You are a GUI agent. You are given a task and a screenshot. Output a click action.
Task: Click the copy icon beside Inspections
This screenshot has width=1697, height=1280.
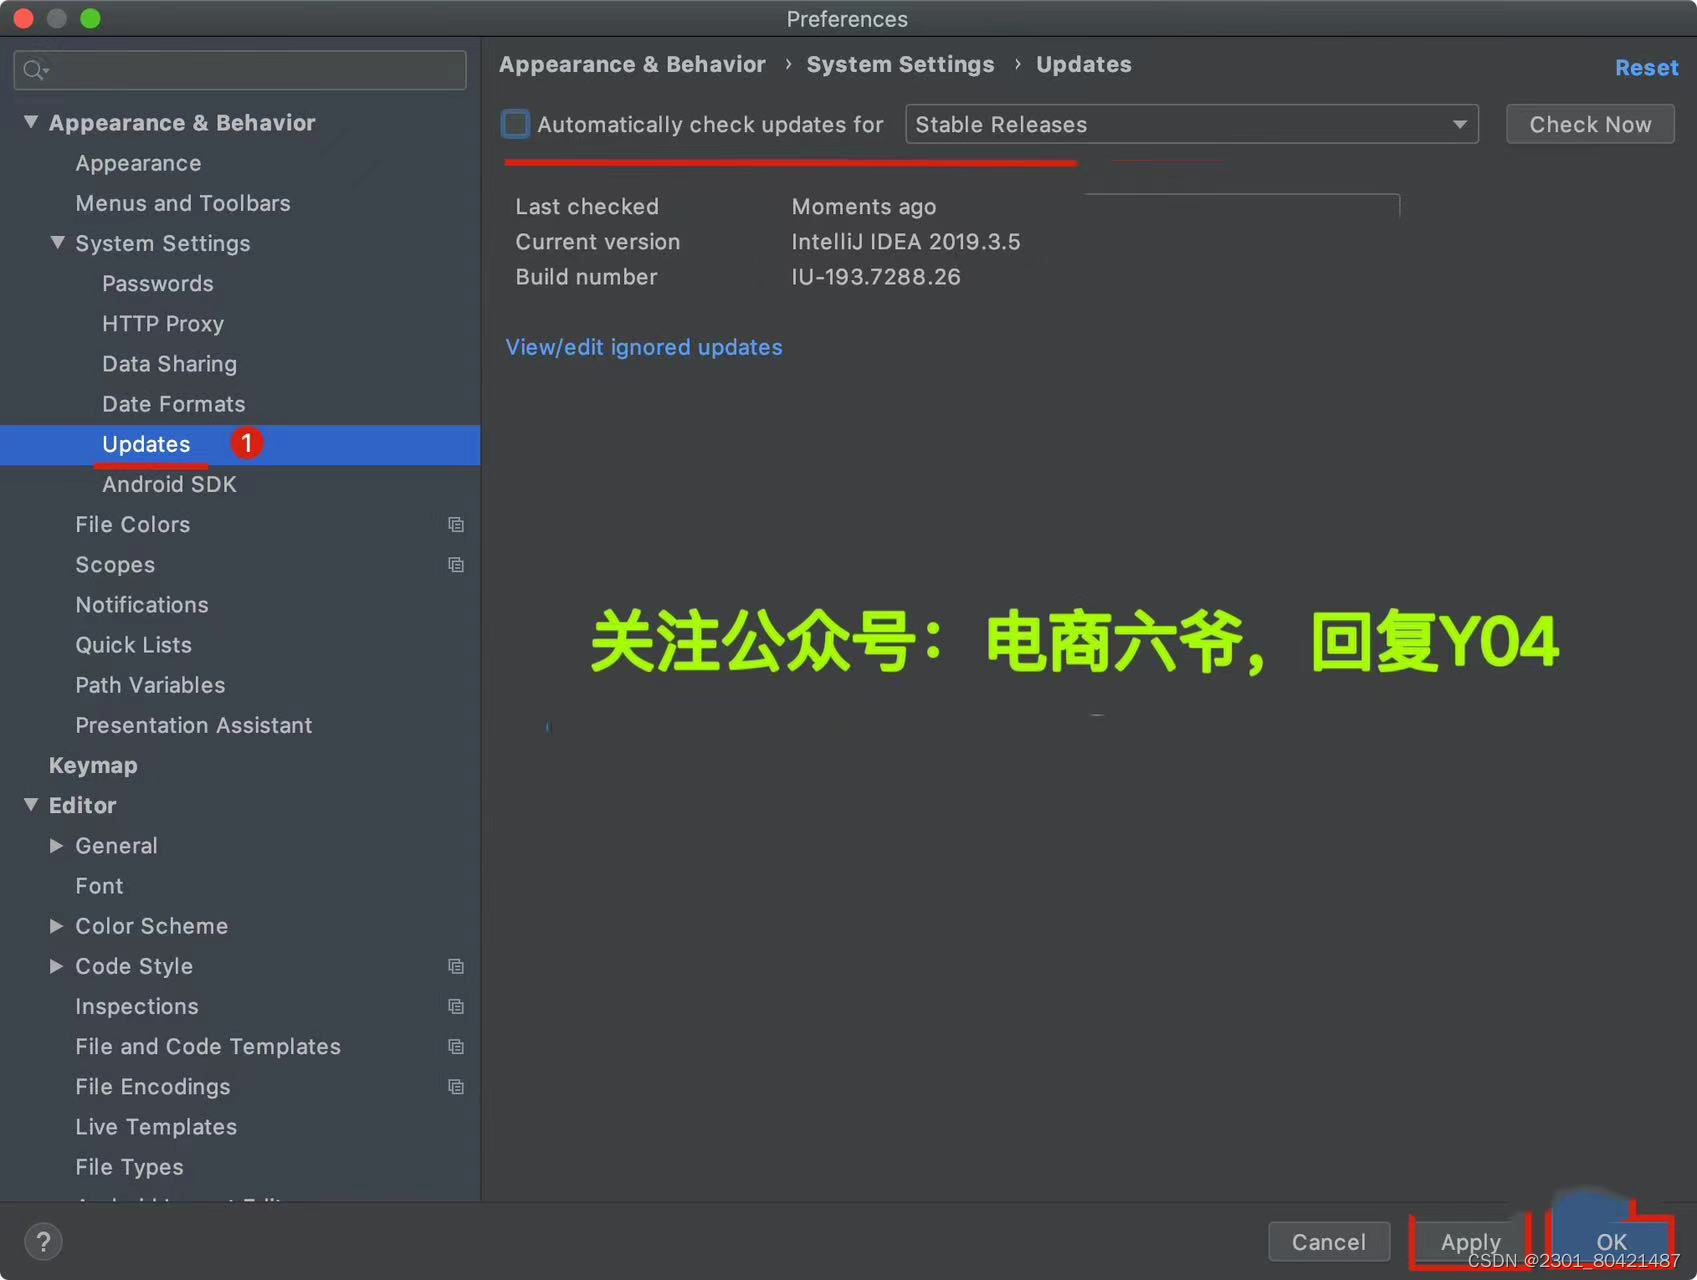[456, 1006]
